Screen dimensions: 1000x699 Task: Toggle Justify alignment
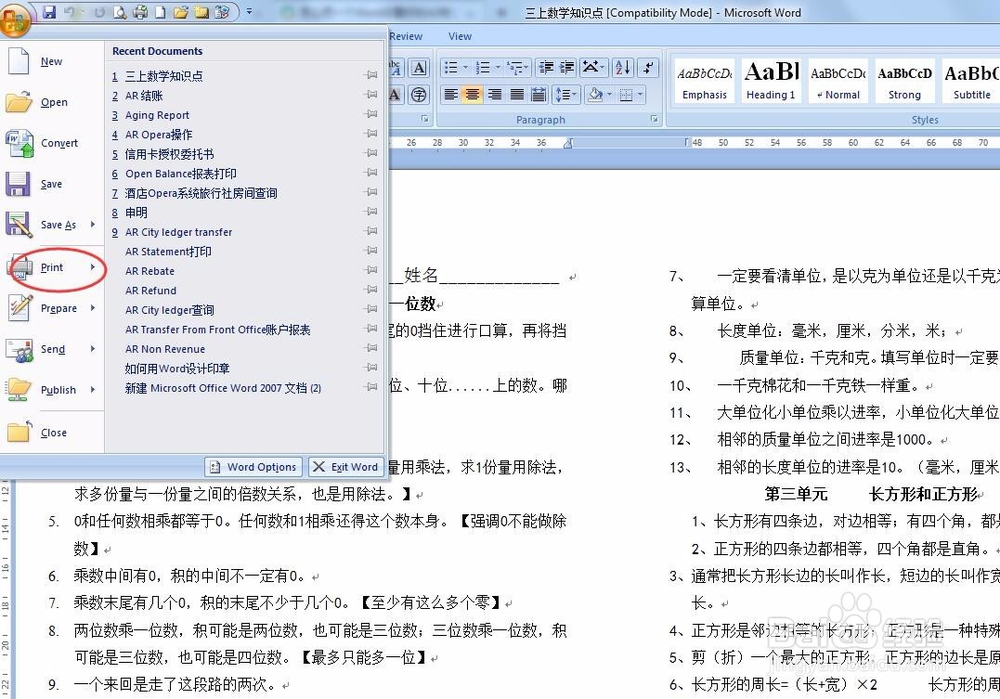tap(517, 95)
